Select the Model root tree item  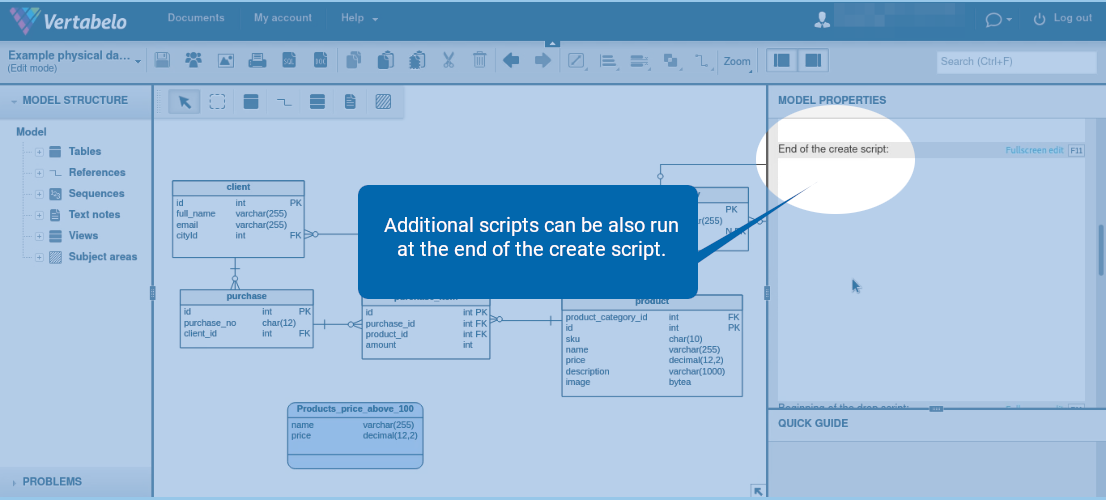(x=31, y=132)
